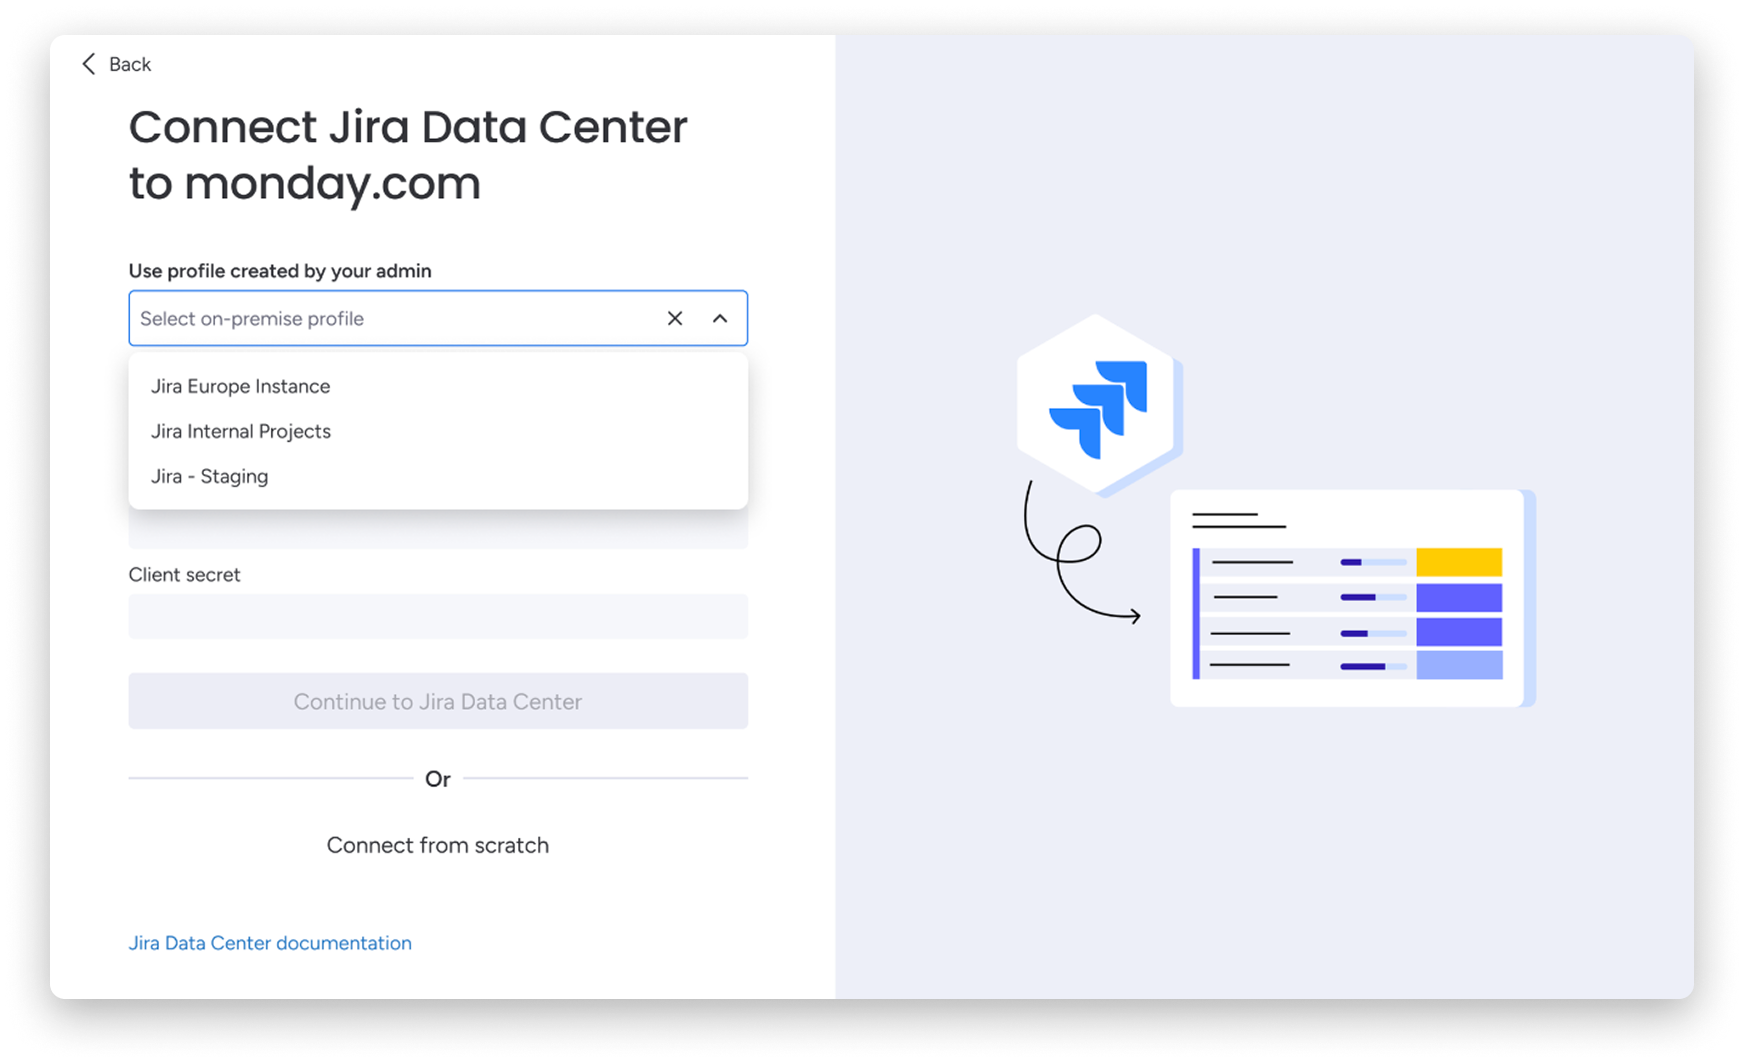
Task: Click the first row progress bar in illustration
Action: [1372, 562]
